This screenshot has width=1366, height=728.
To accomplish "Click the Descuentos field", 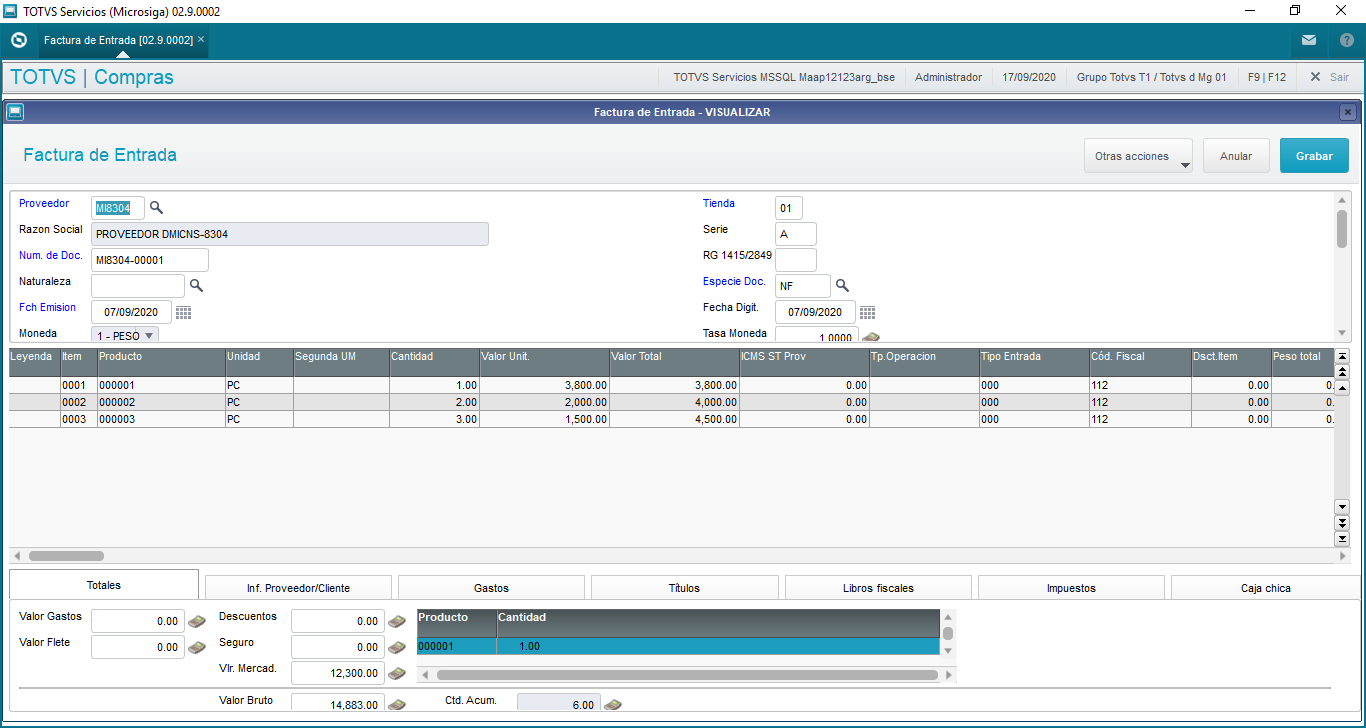I will (x=338, y=621).
